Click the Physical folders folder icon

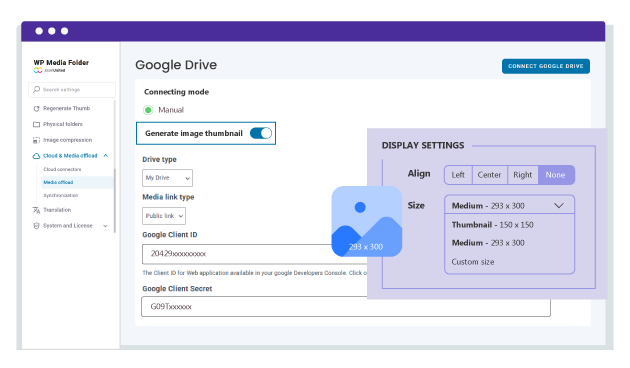[x=36, y=124]
